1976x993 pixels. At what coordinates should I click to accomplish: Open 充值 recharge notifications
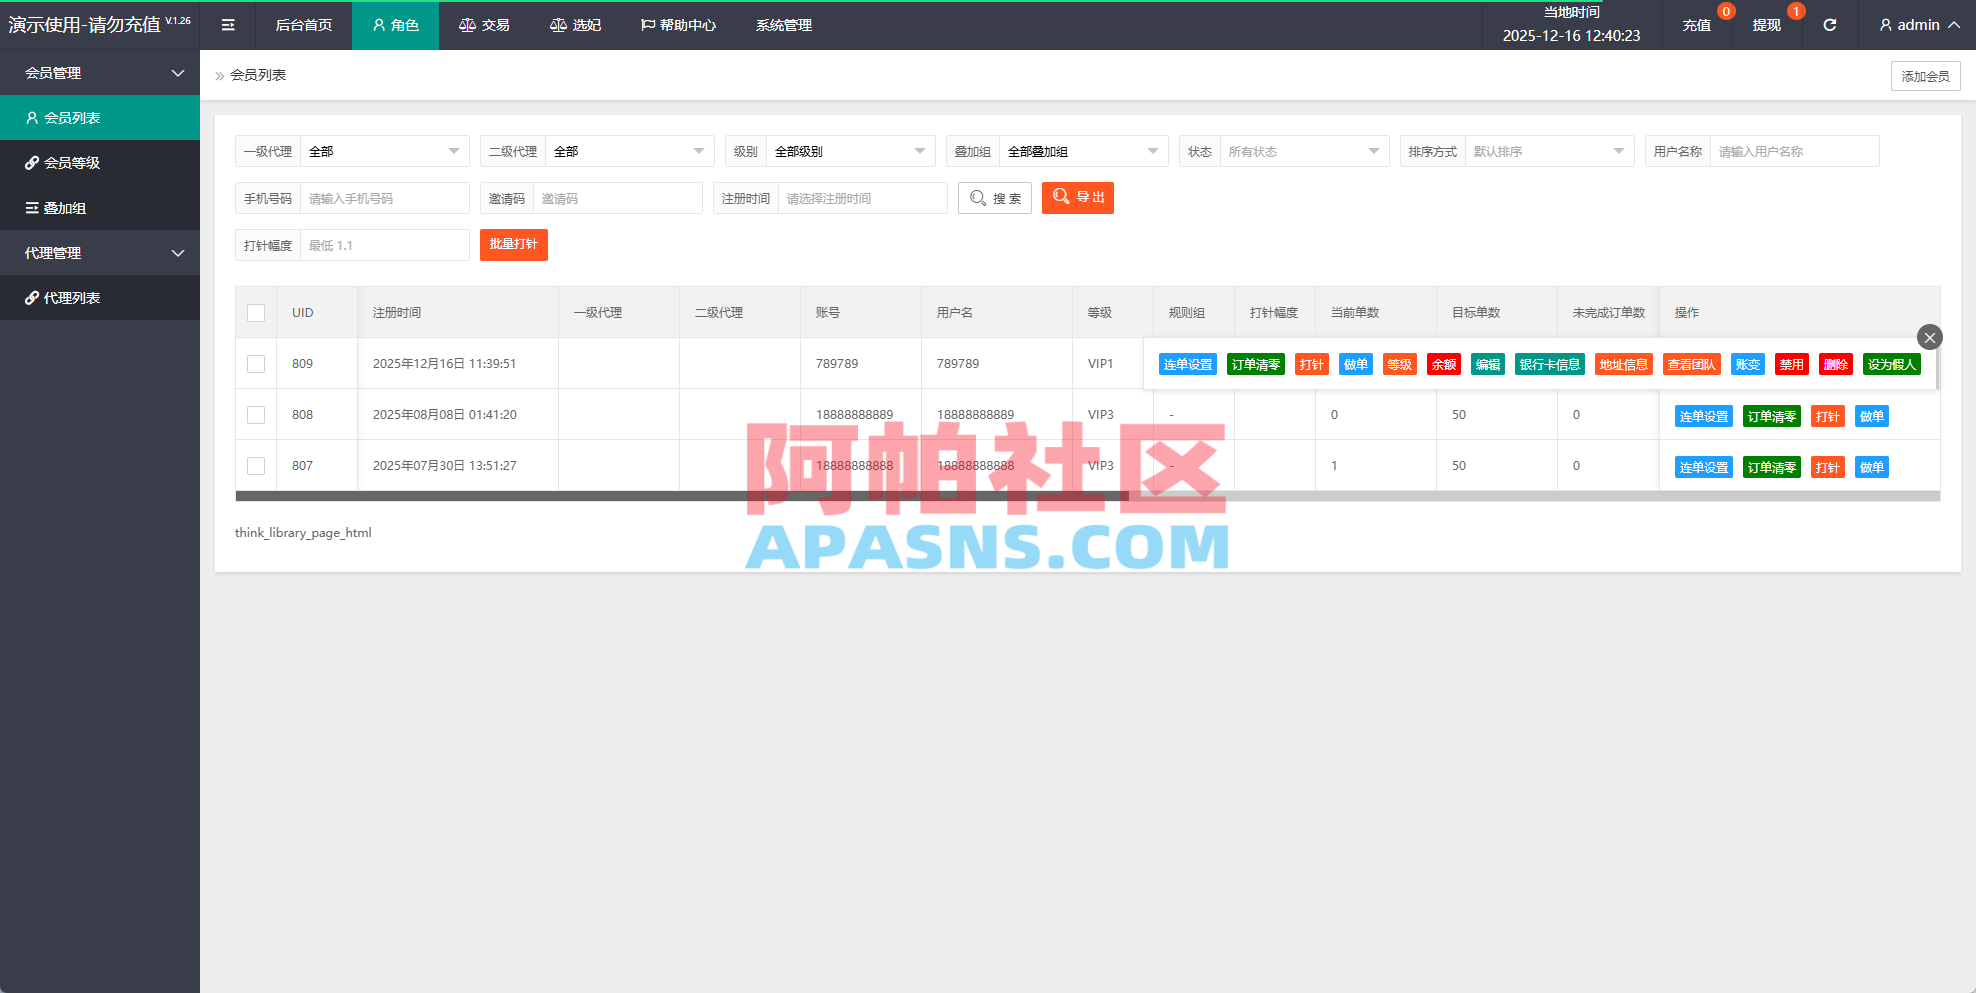point(1697,25)
